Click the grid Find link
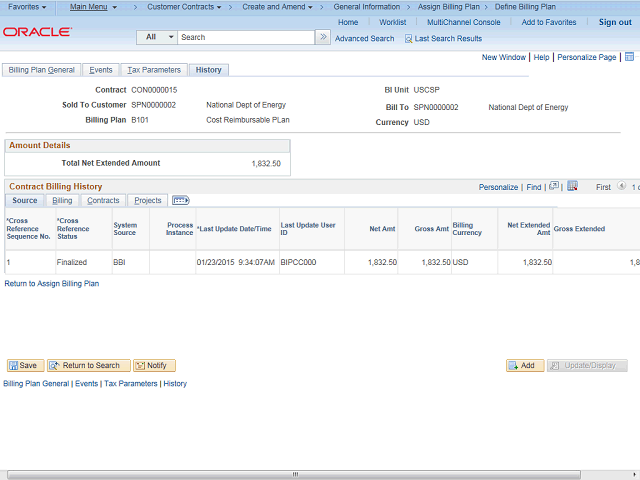 click(533, 187)
